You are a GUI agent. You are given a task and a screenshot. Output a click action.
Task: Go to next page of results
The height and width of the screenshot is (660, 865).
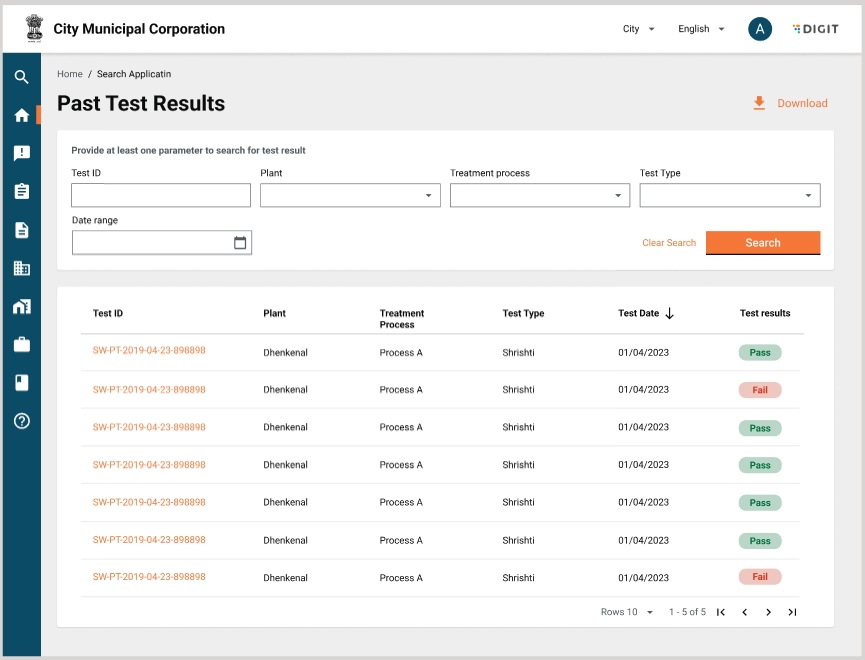768,612
